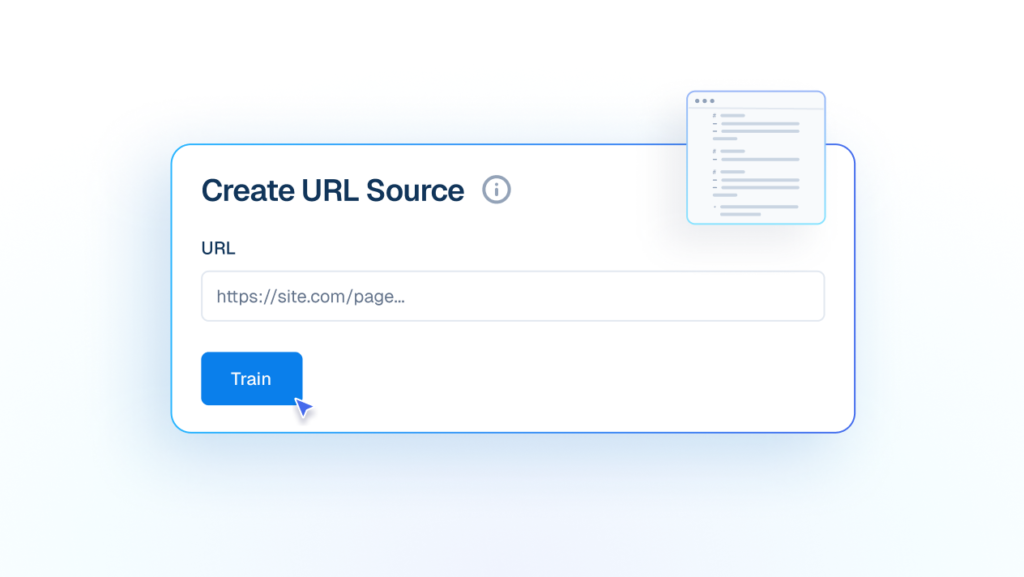This screenshot has width=1024, height=577.
Task: Select the bullet icon of the first list item
Action: (714, 115)
